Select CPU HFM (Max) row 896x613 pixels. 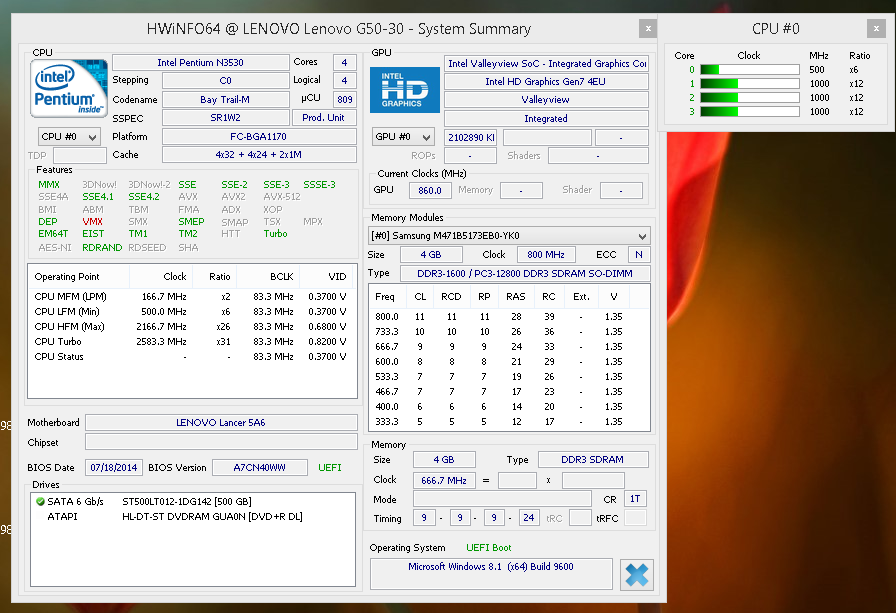click(190, 327)
